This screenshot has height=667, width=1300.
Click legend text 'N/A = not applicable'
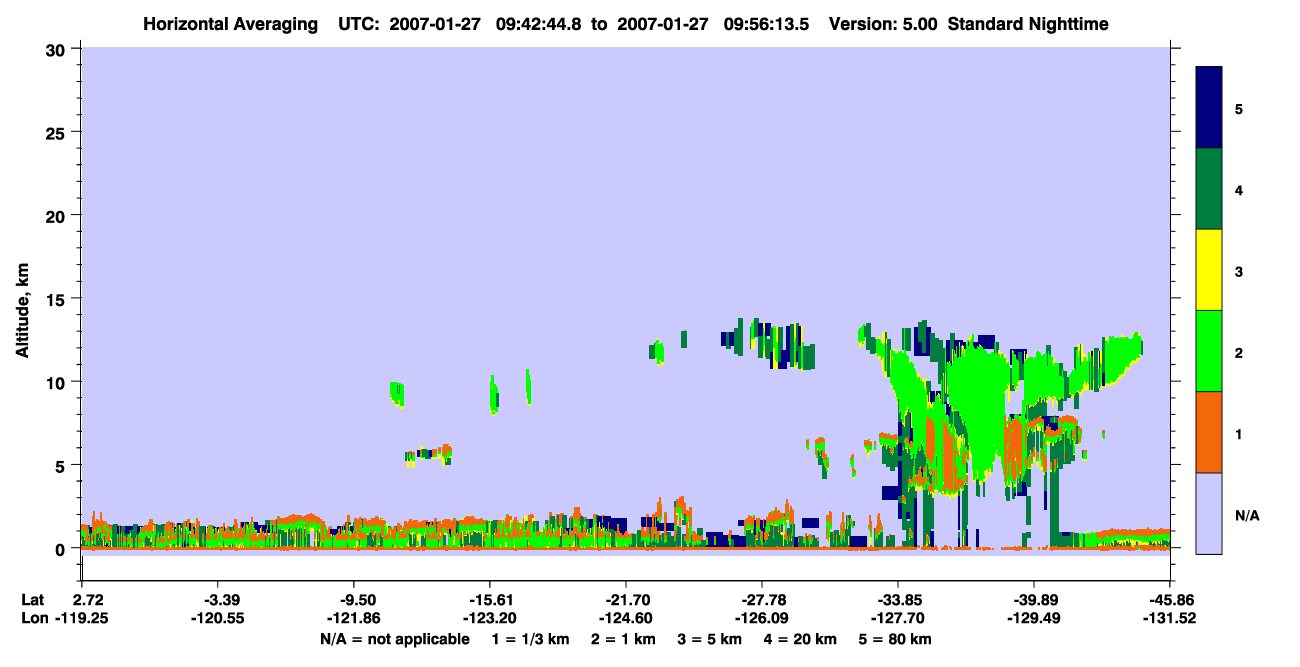pos(394,639)
